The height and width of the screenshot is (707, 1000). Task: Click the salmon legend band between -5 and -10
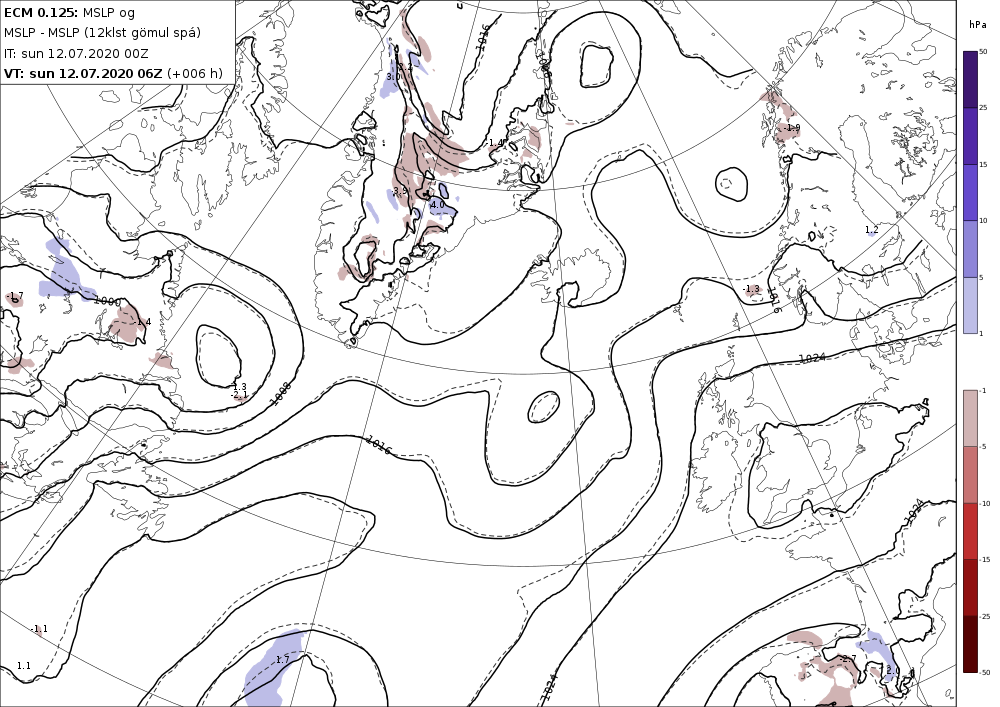click(x=970, y=474)
